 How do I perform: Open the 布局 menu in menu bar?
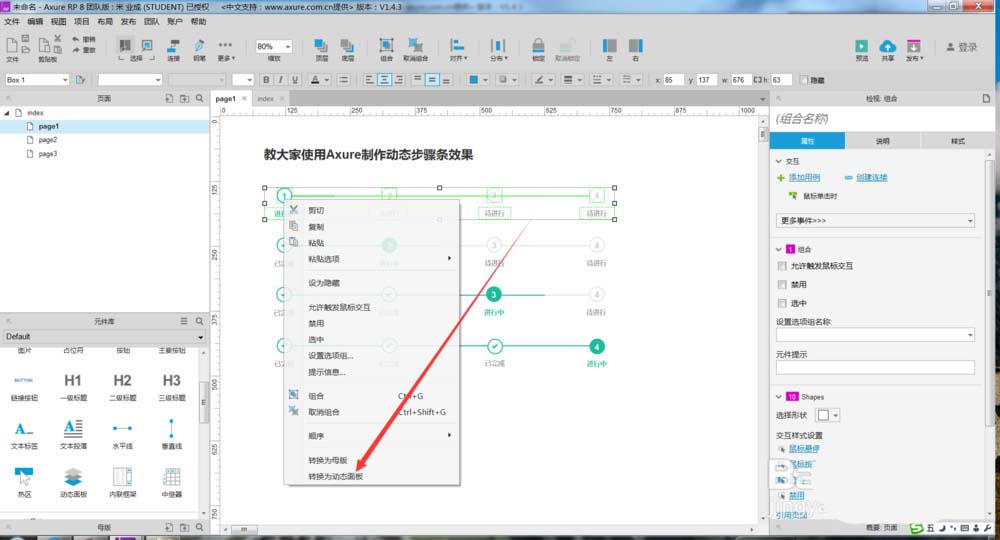point(105,22)
